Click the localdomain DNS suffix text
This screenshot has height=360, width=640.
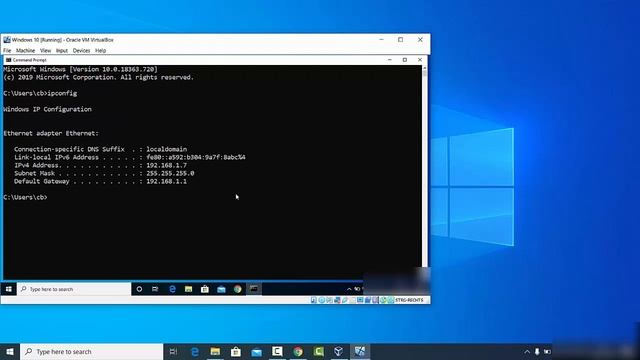tap(167, 149)
